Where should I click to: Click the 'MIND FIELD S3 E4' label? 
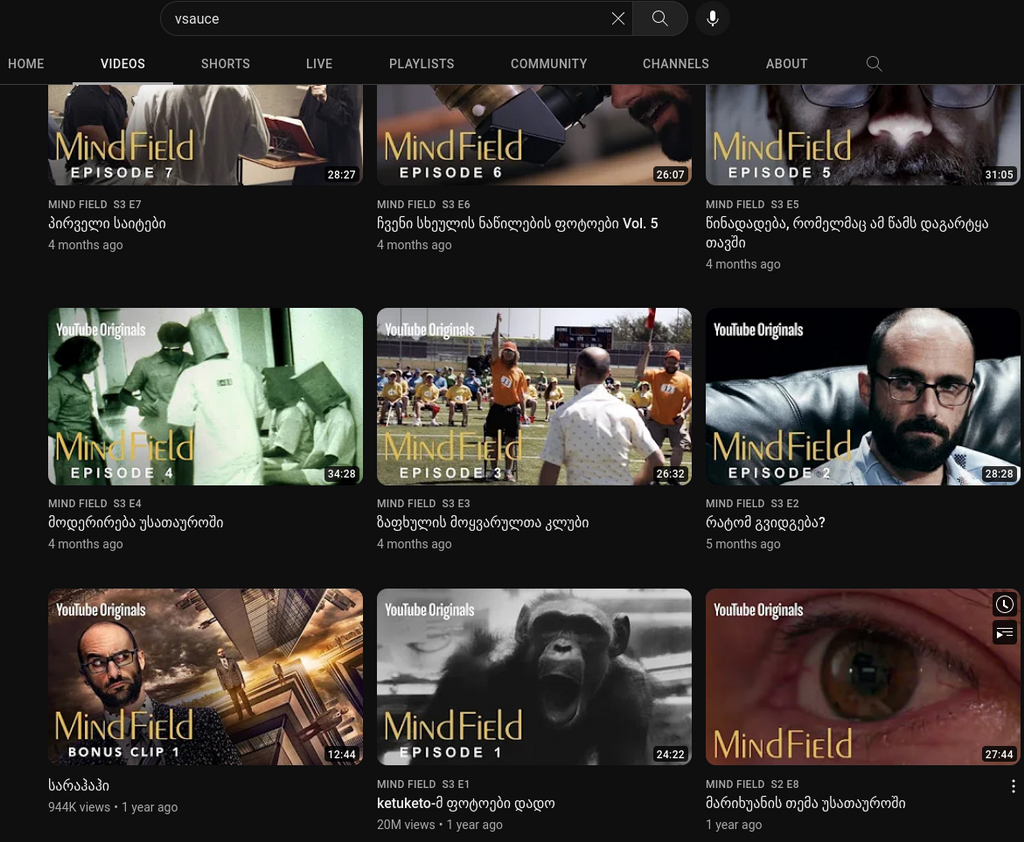pyautogui.click(x=95, y=504)
